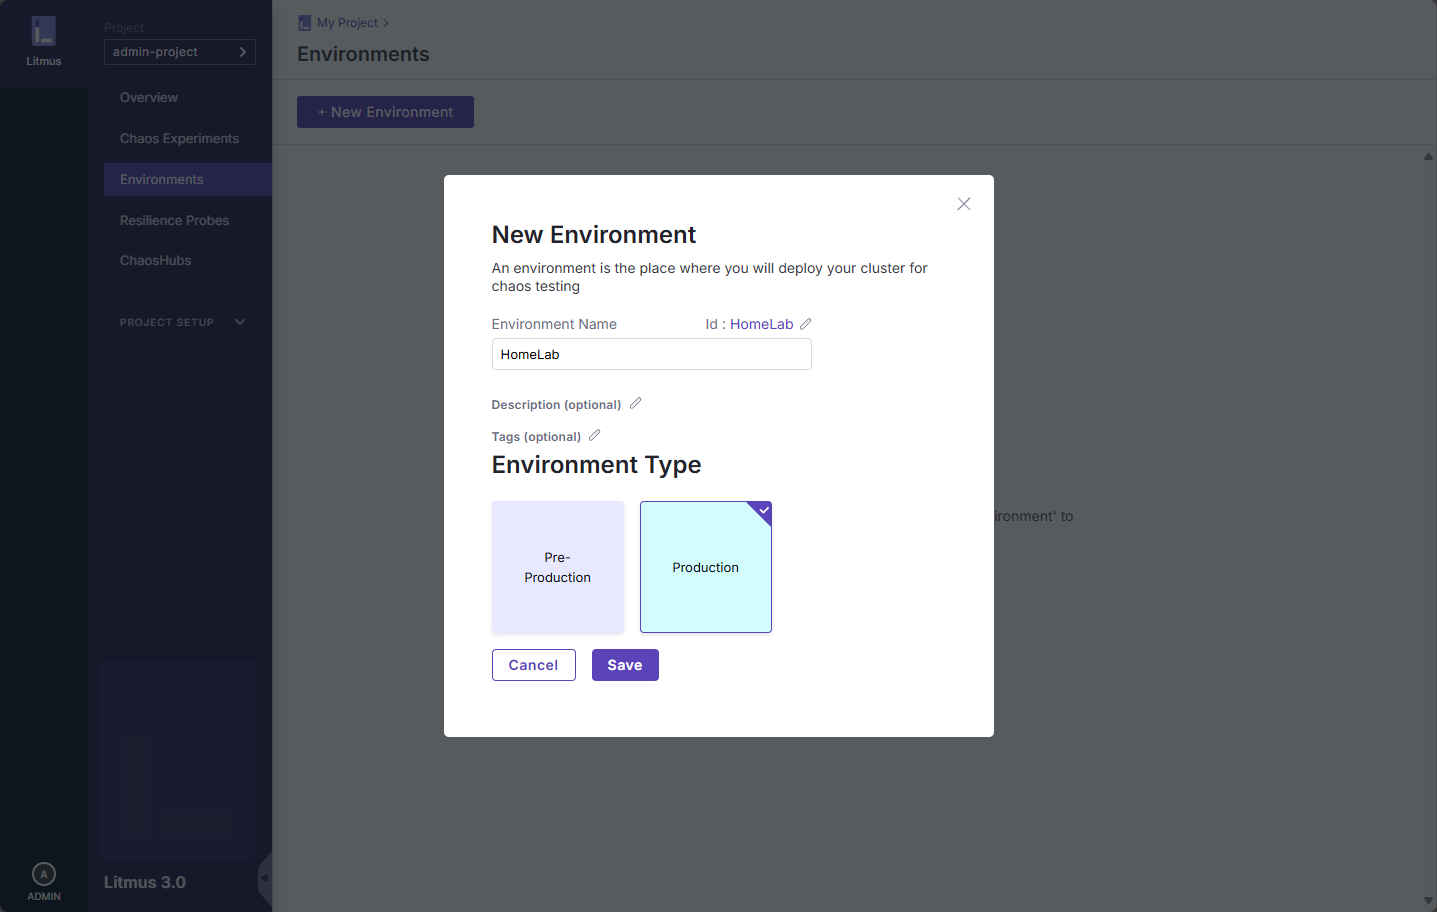
Task: Click the checkmark on the Production card
Action: tap(764, 510)
